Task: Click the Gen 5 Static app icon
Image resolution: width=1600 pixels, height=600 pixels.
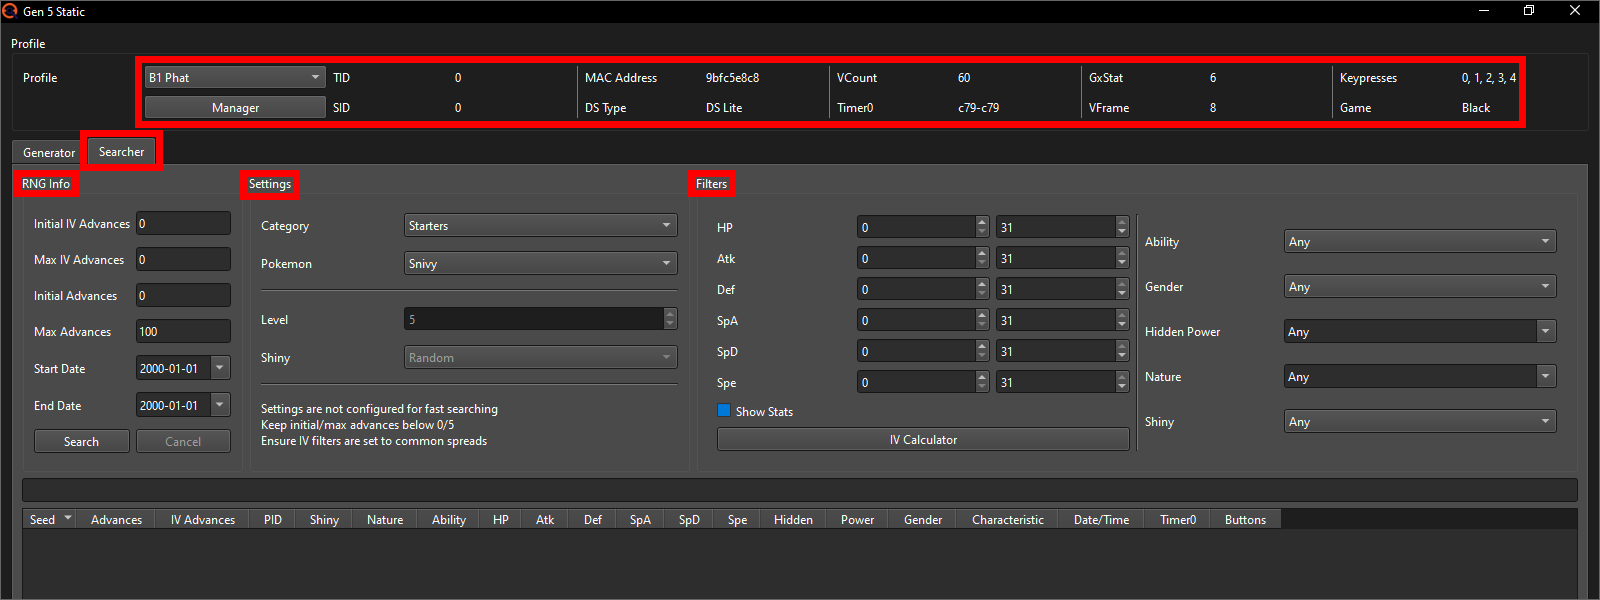Action: 10,11
